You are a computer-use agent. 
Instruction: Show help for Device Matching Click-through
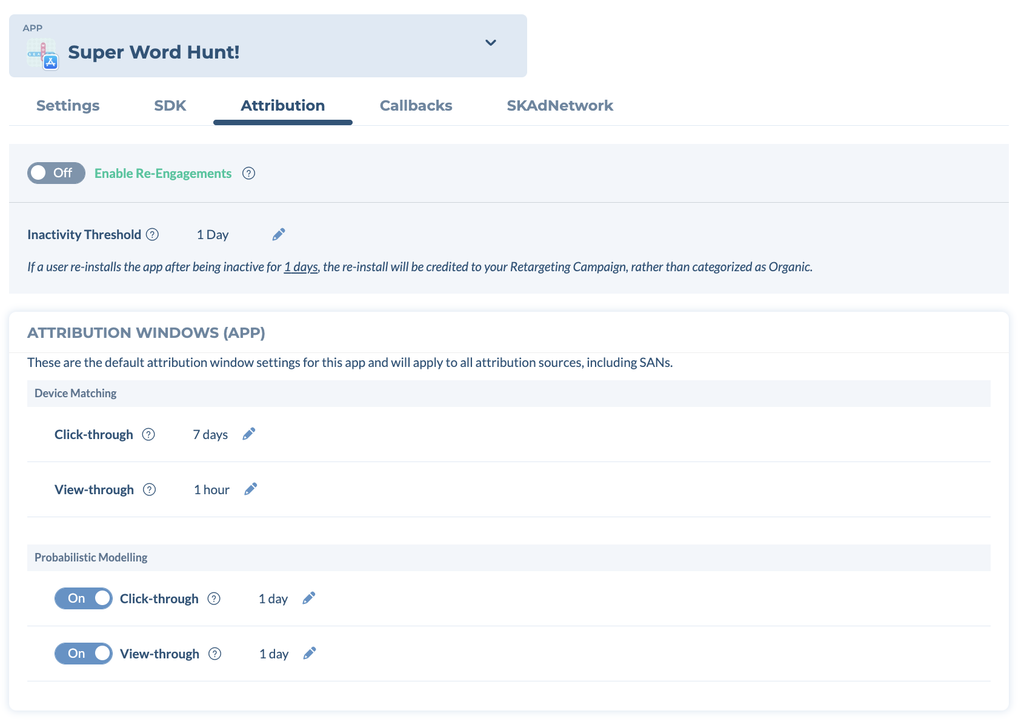149,434
